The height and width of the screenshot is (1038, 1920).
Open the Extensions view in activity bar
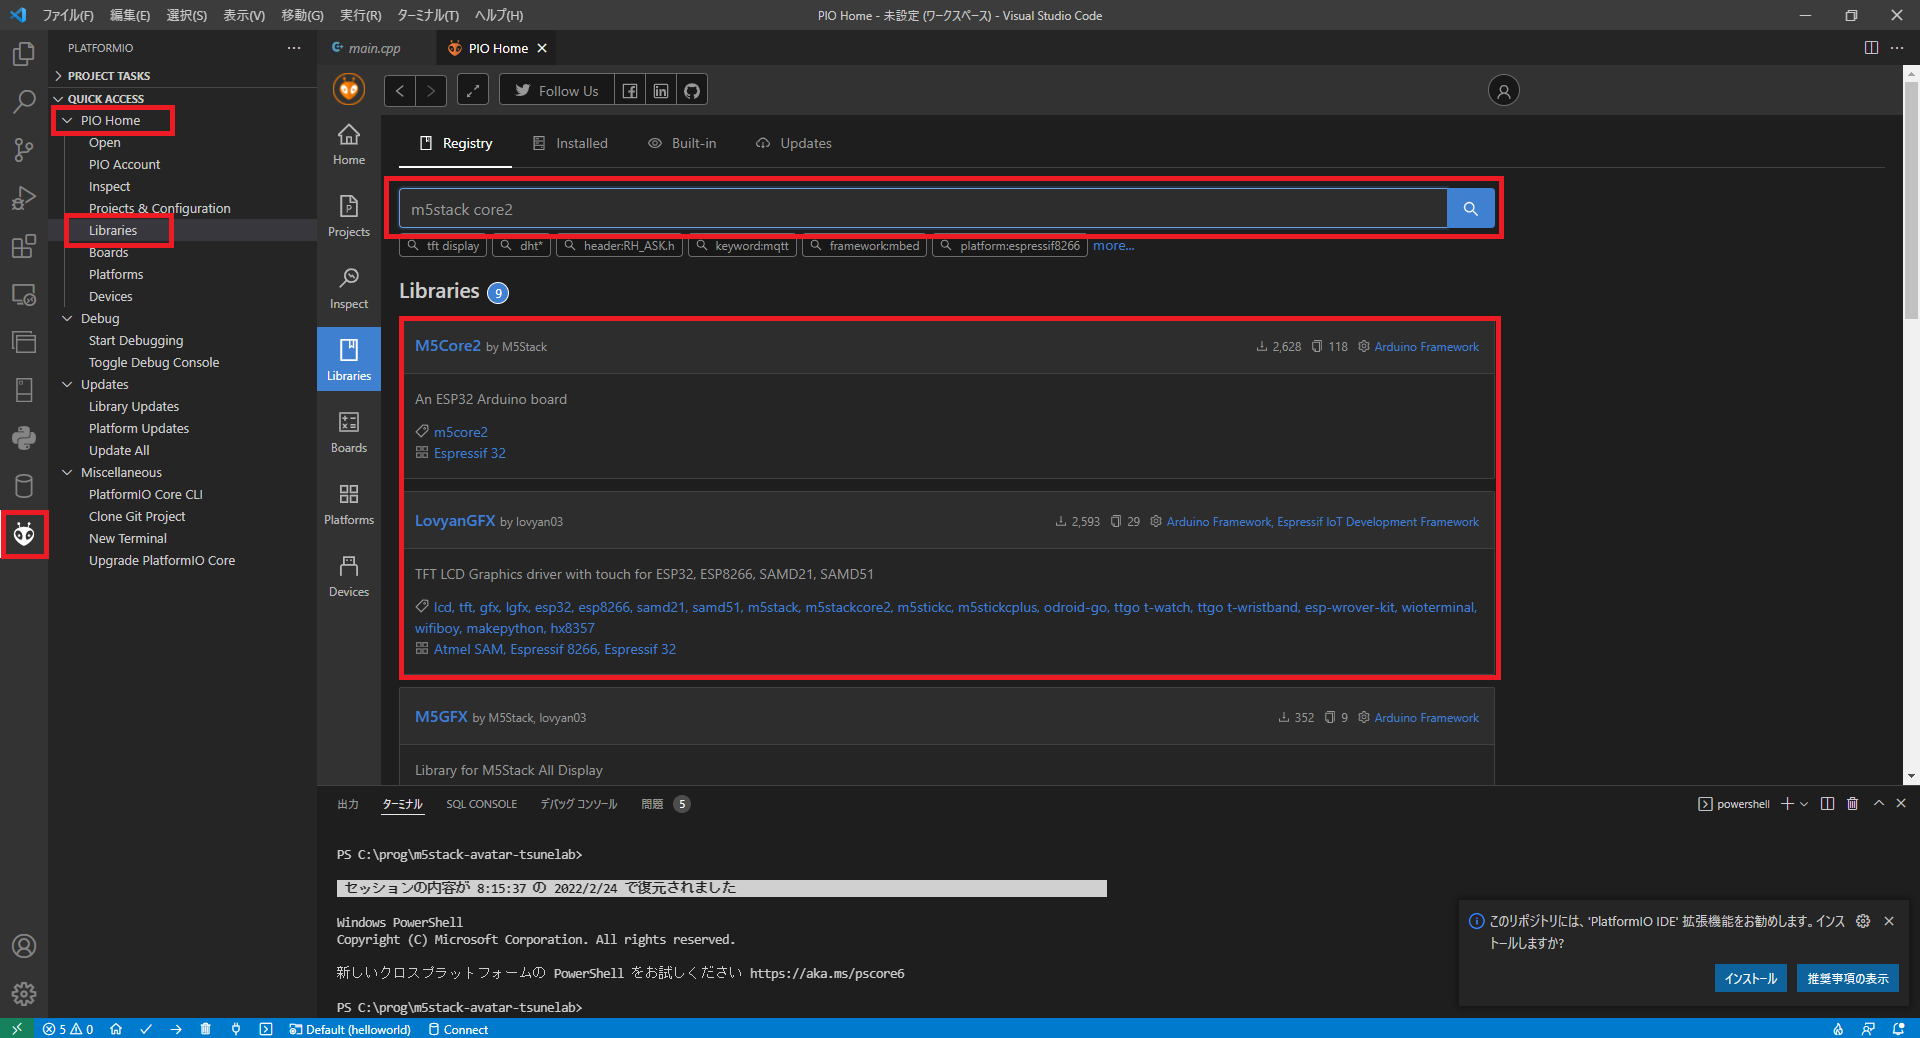[24, 246]
